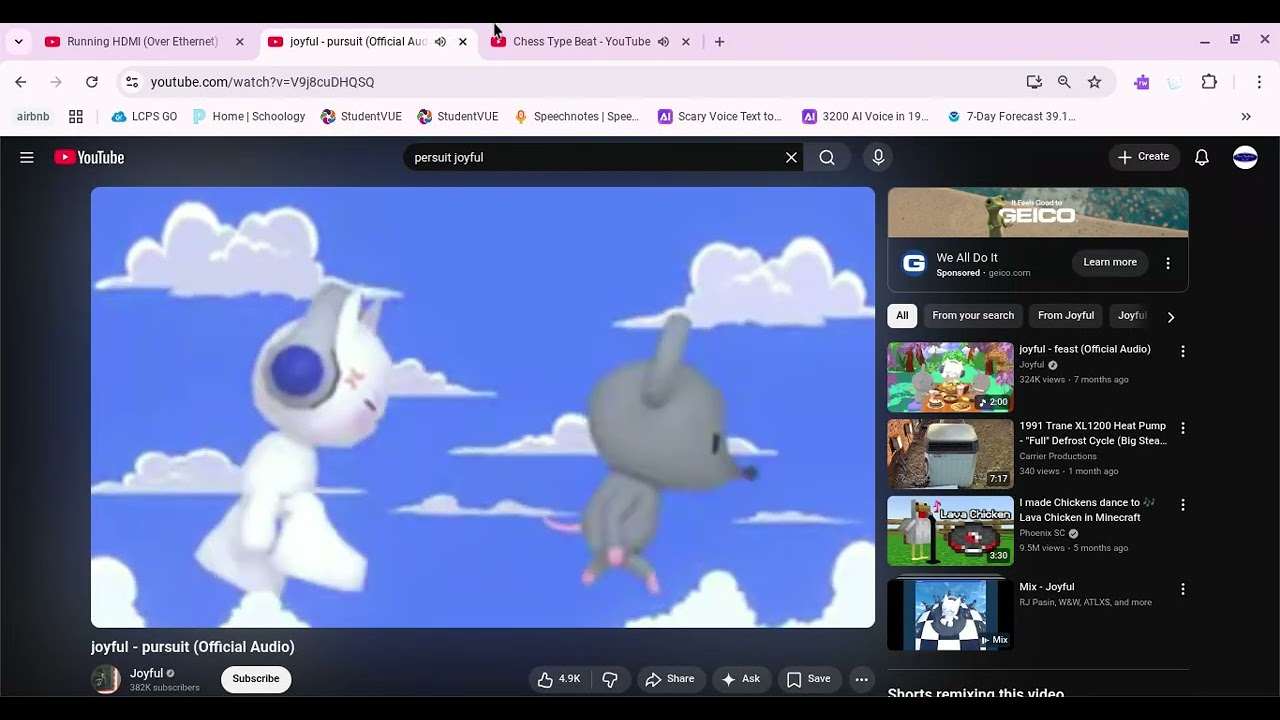Save the video to a playlist
Screen dimensions: 1280x720
[808, 679]
